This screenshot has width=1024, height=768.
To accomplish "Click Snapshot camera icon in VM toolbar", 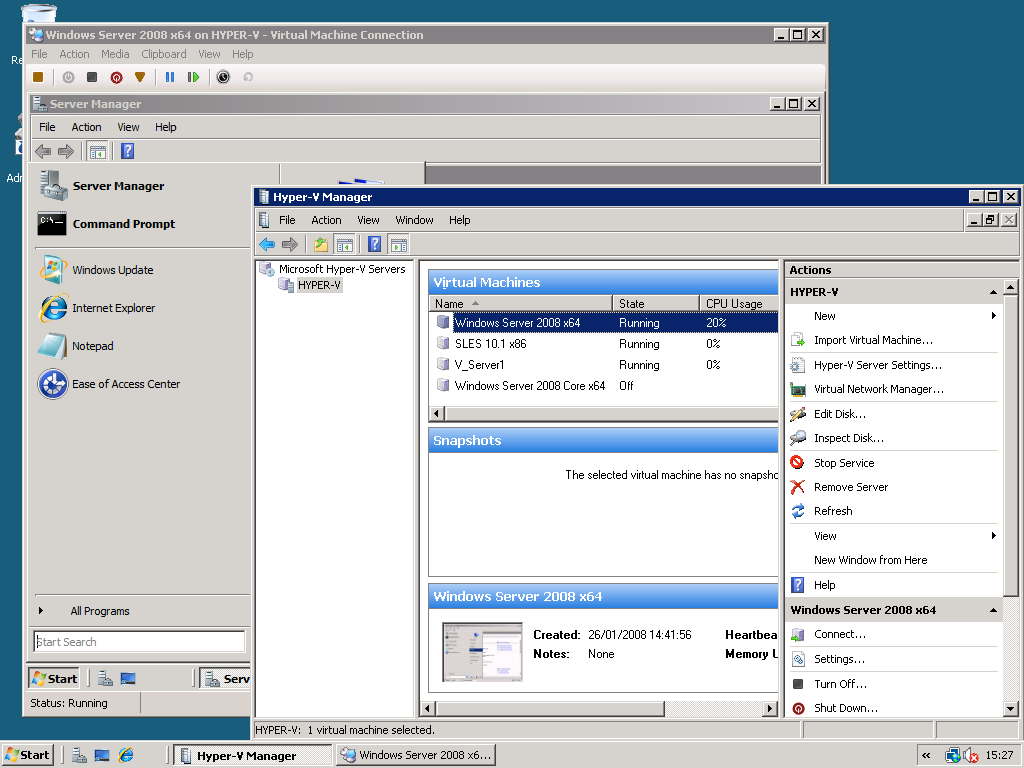I will [x=223, y=77].
